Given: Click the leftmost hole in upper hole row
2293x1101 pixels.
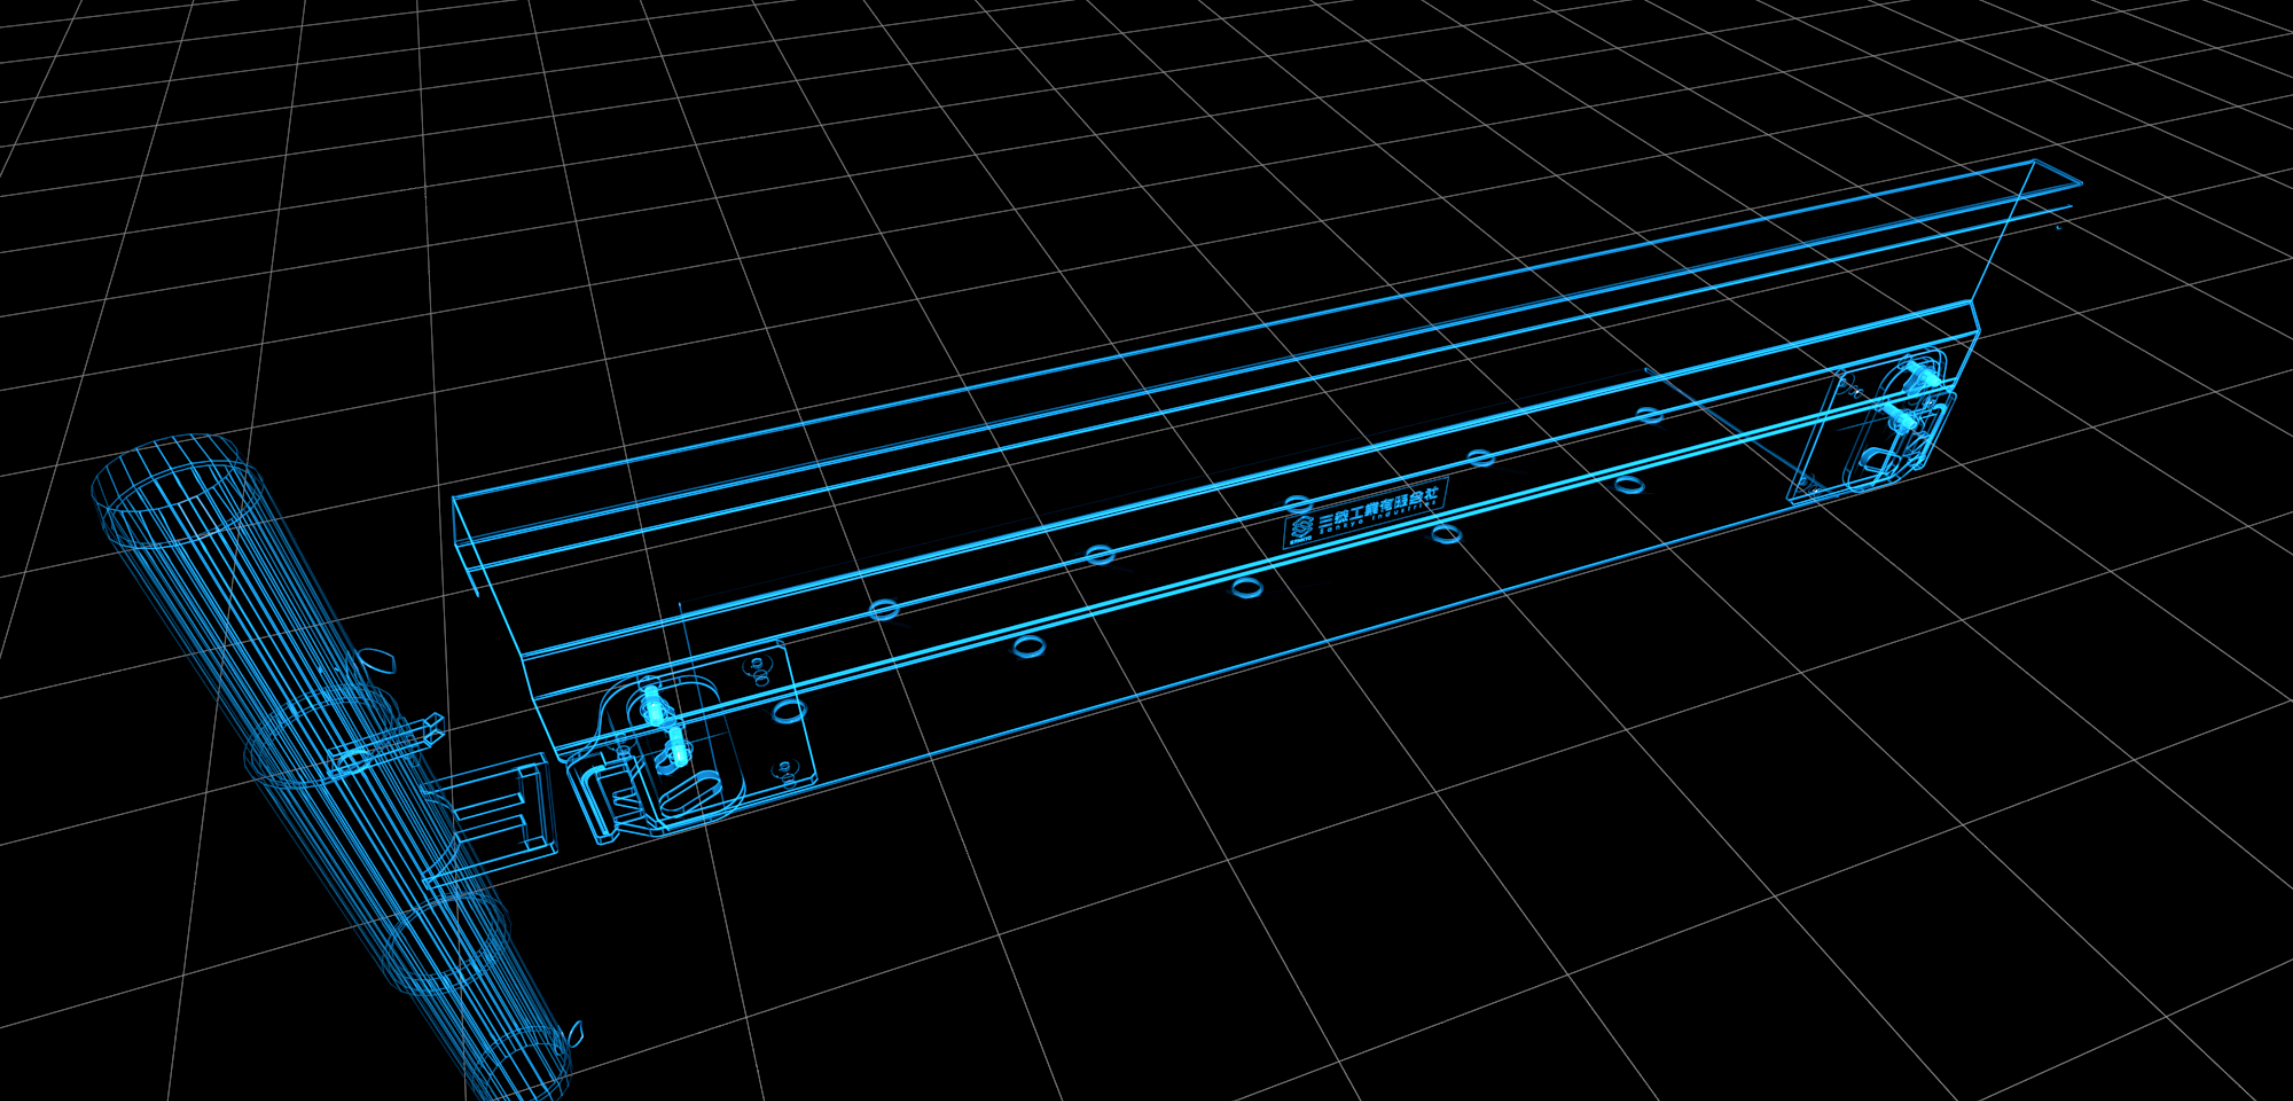Looking at the screenshot, I should click(x=884, y=609).
